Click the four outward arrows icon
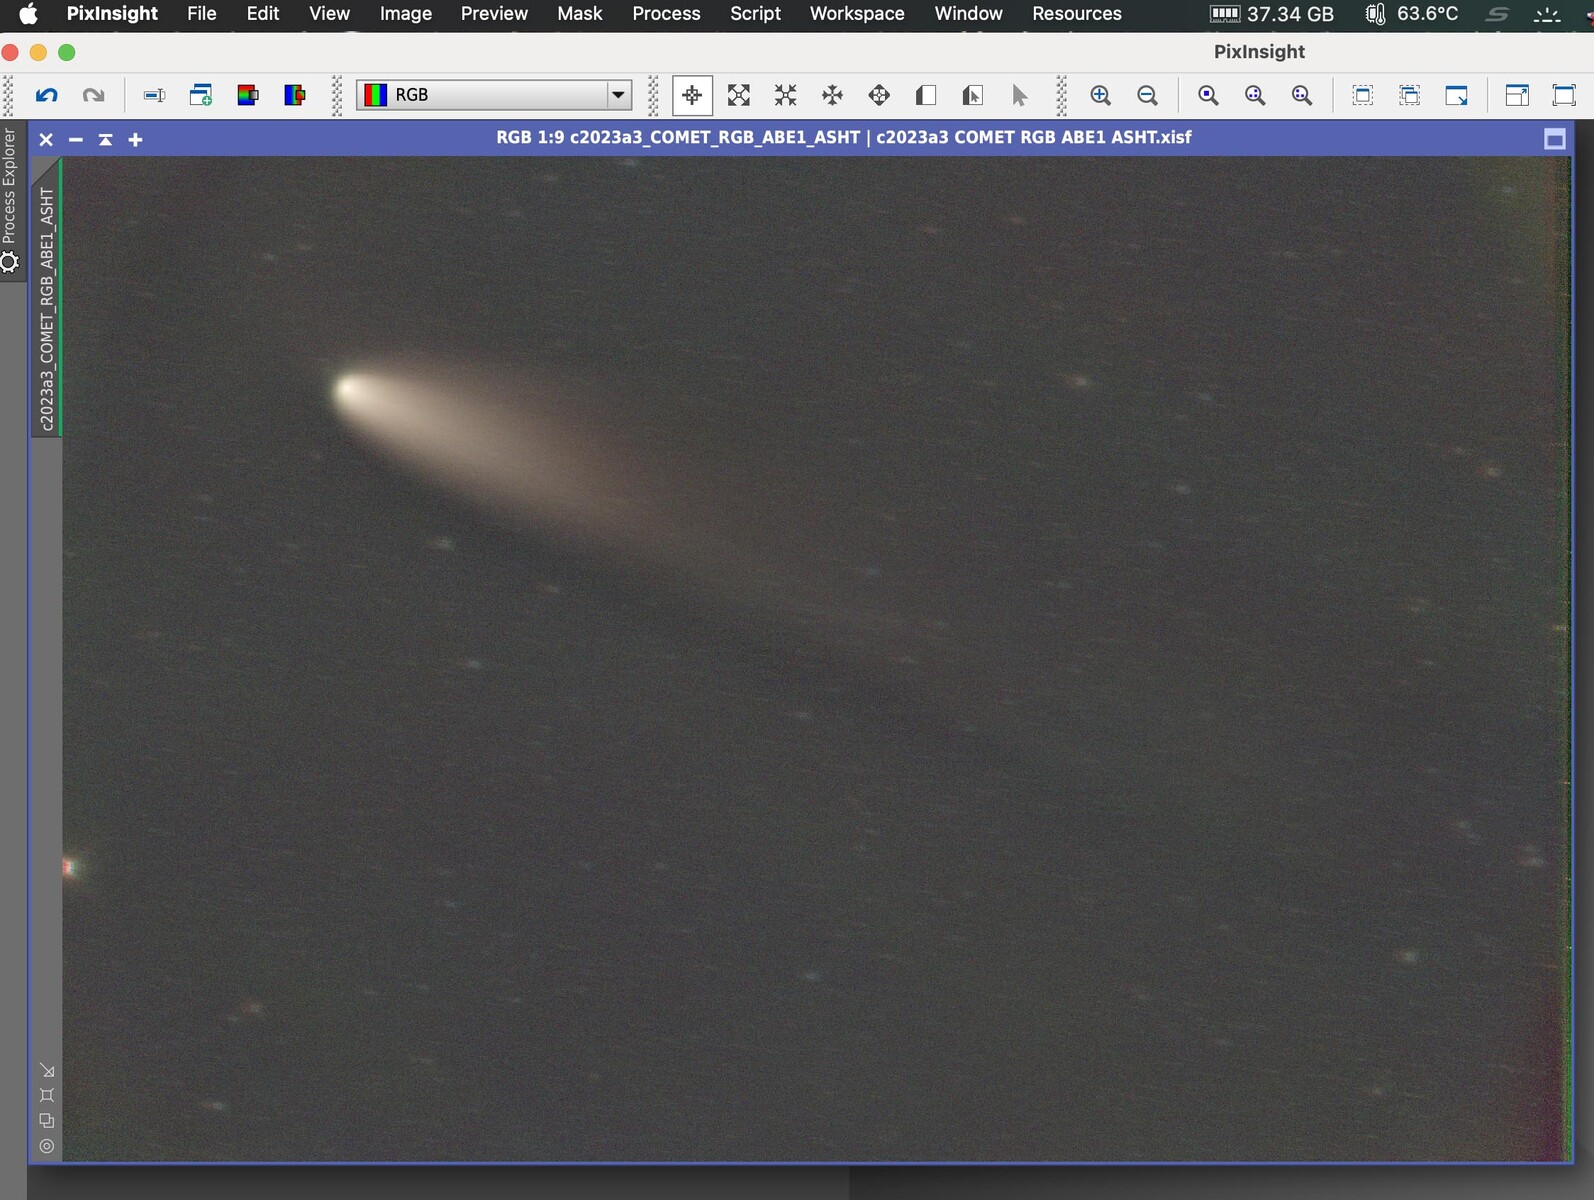 (x=739, y=95)
